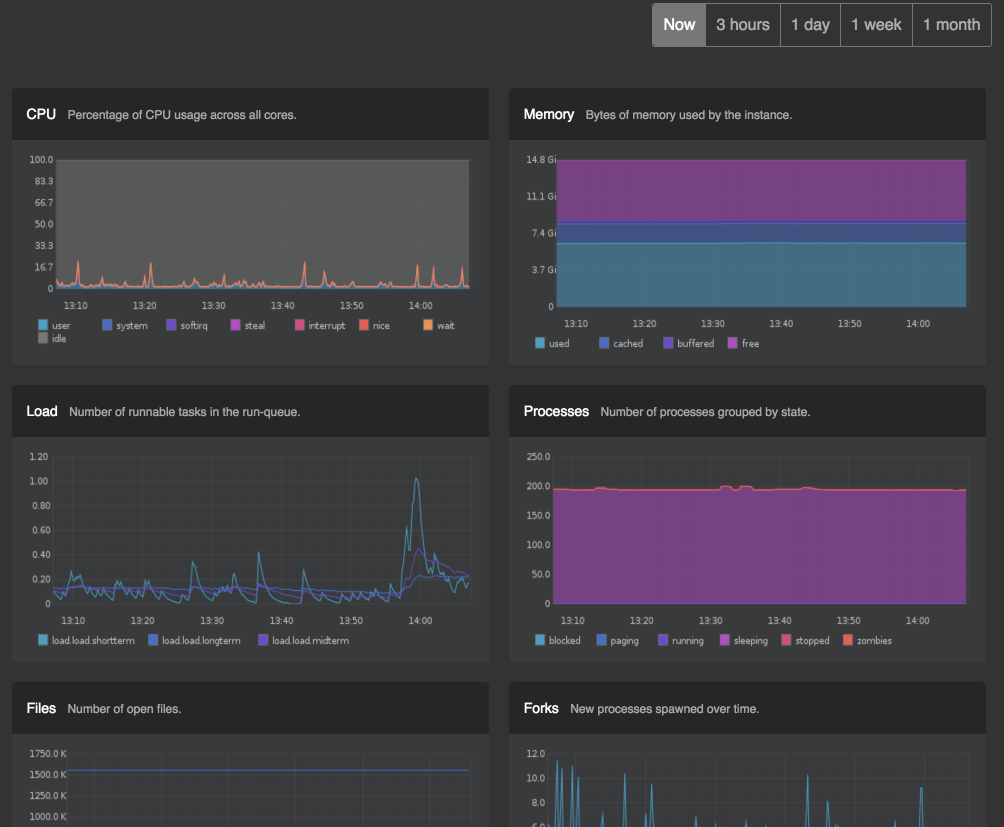1004x827 pixels.
Task: Click the CPU usage chart area
Action: tap(263, 224)
